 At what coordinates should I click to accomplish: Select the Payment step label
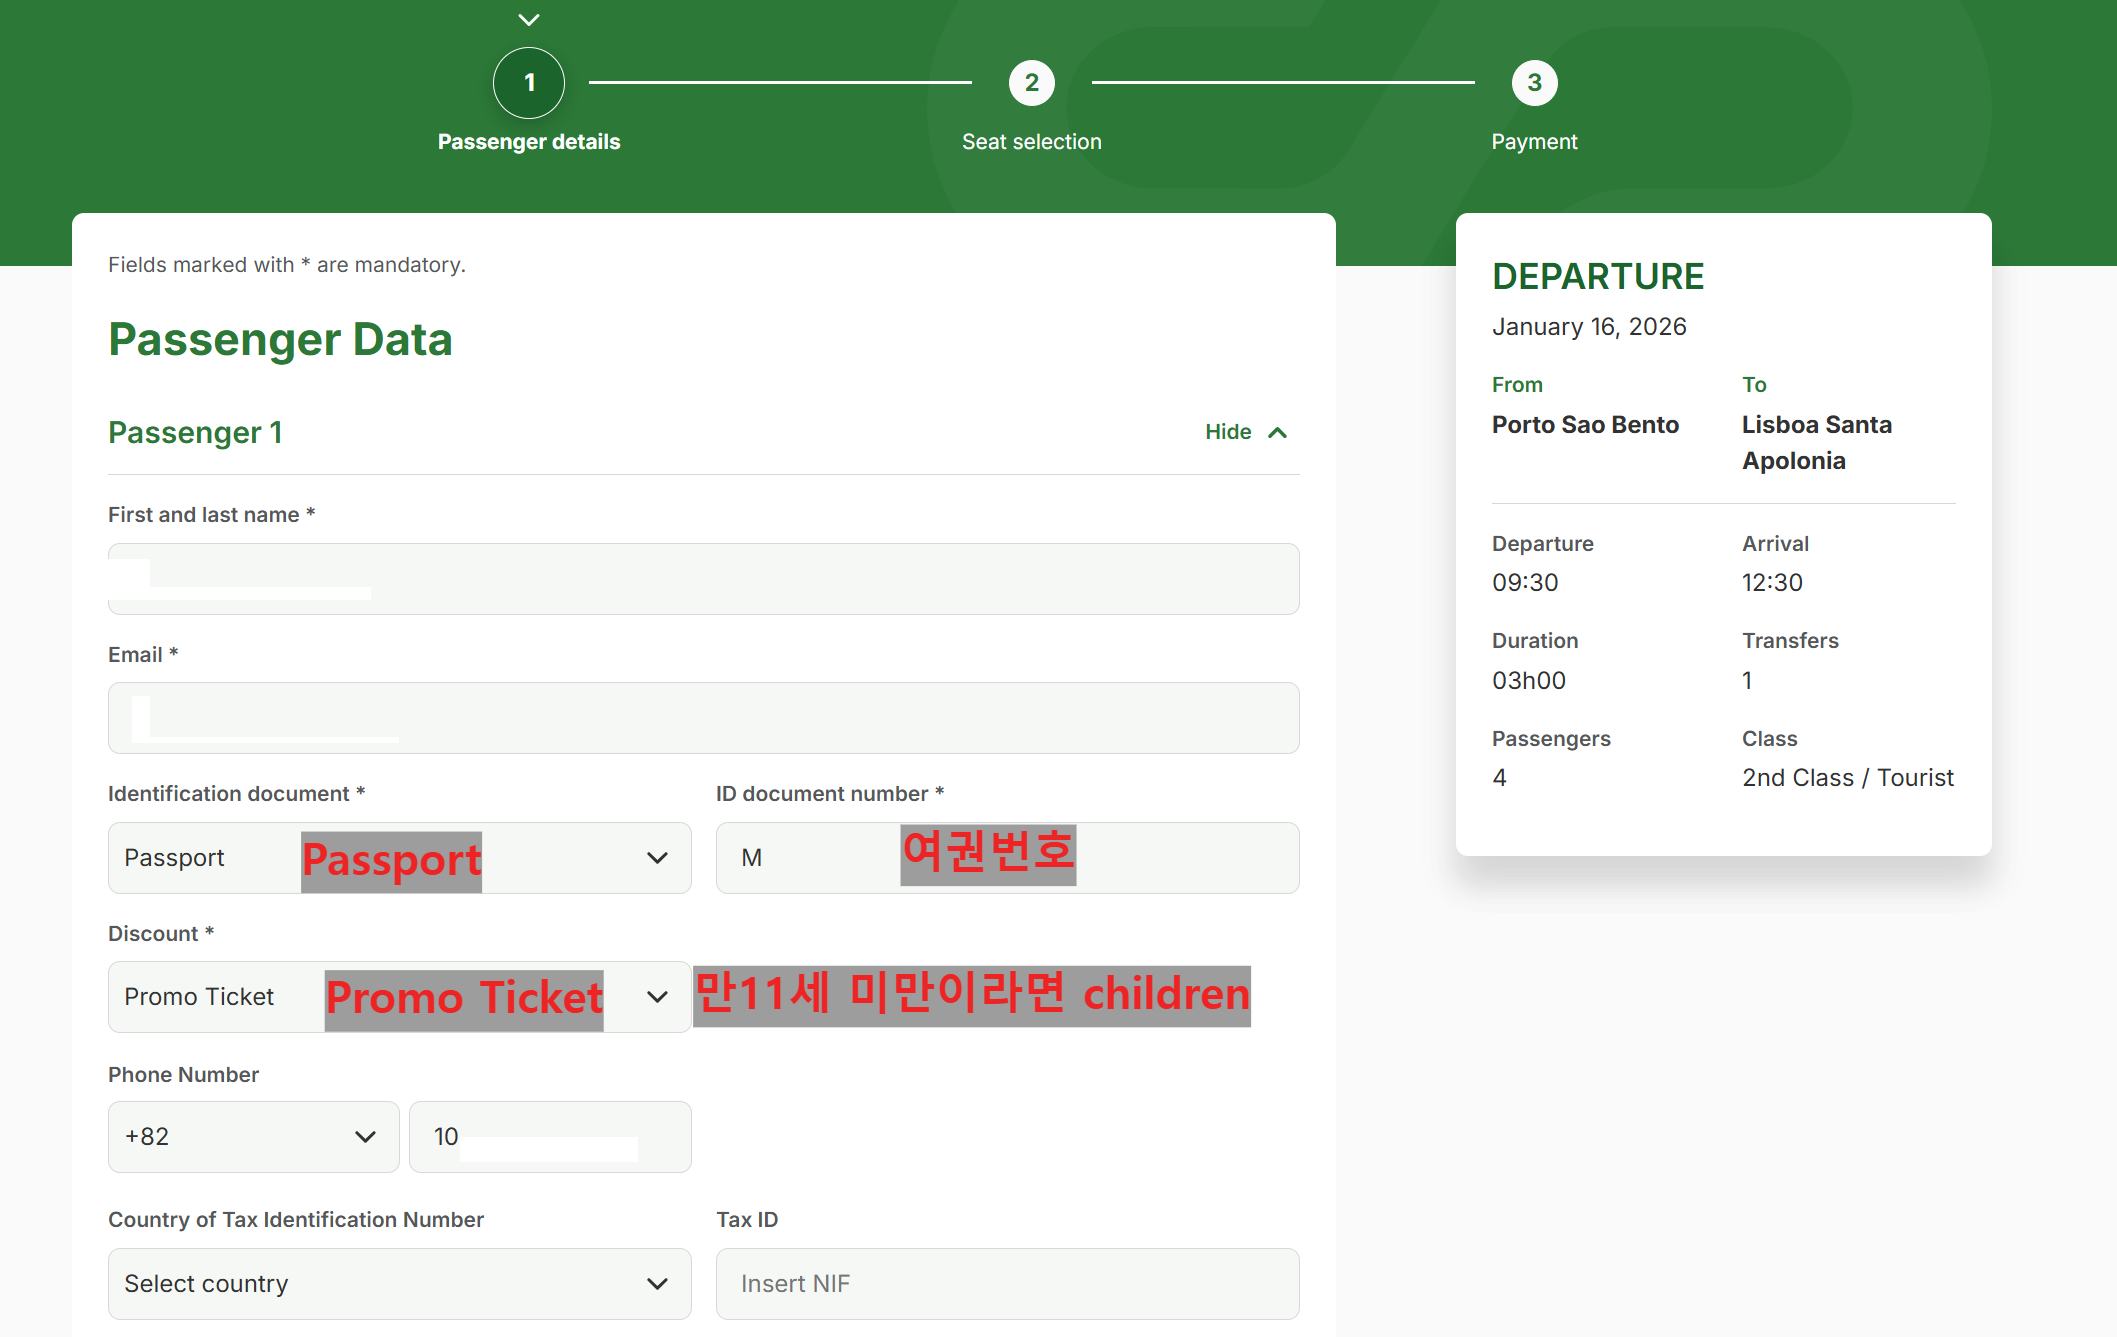pos(1533,142)
